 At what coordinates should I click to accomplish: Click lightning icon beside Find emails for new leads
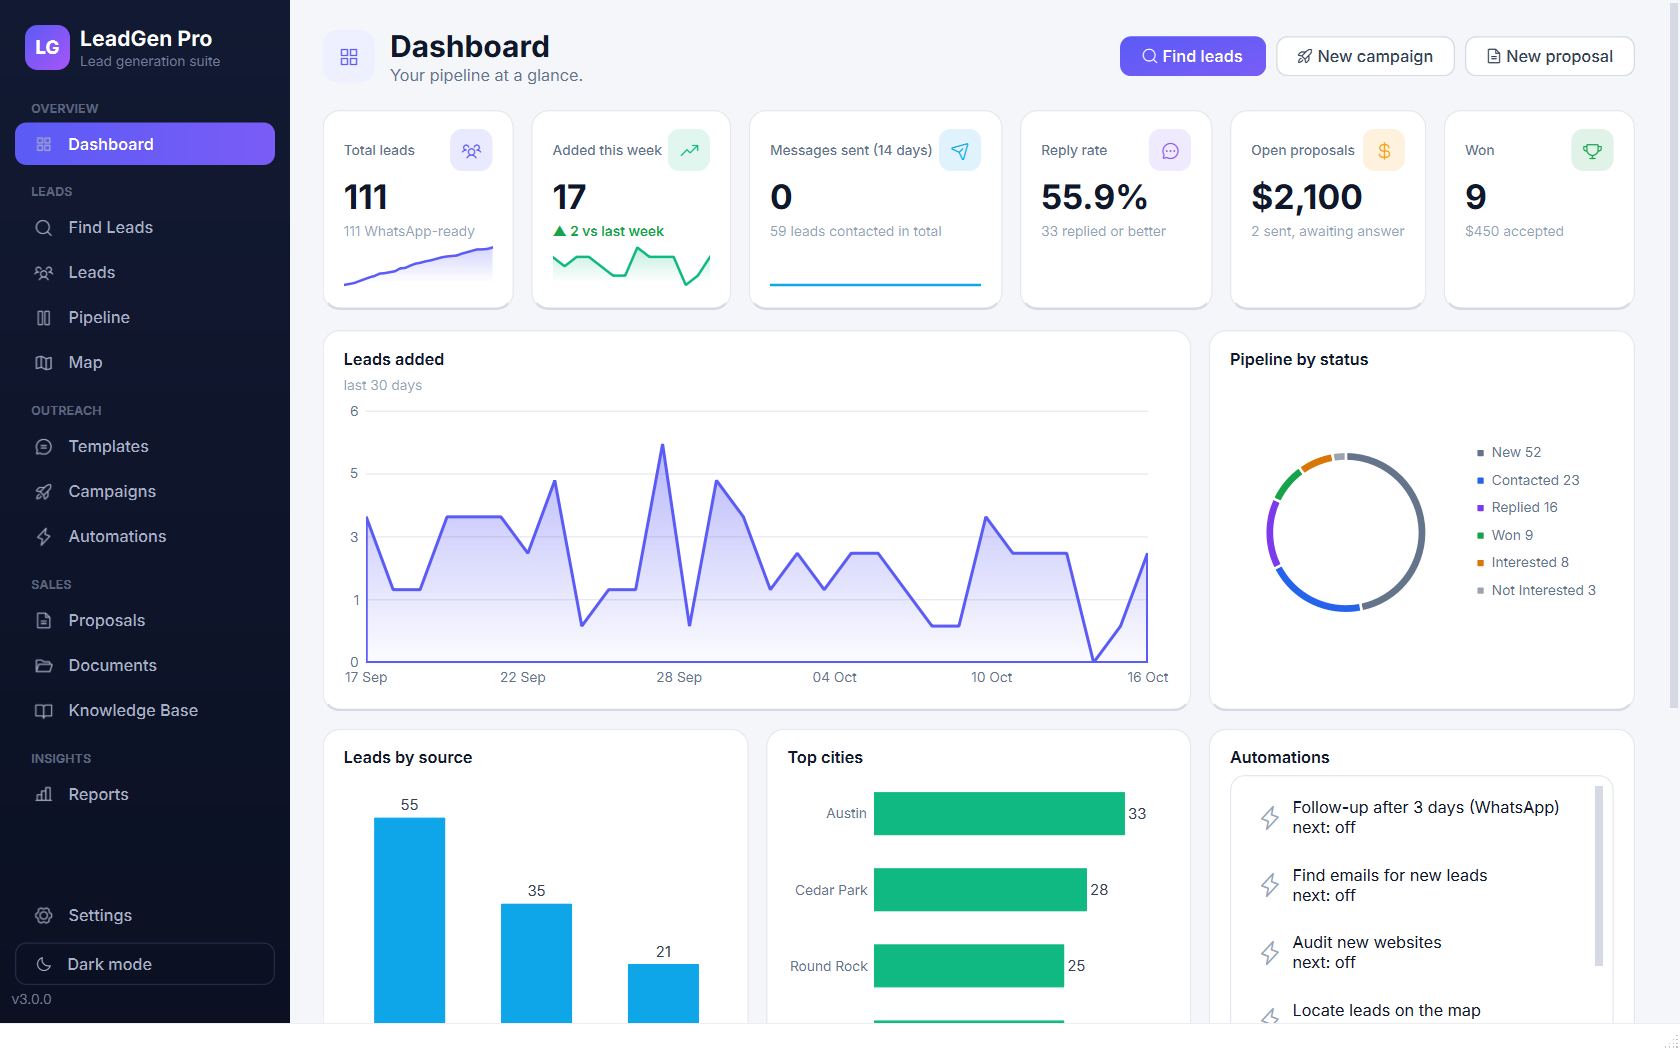[1270, 885]
